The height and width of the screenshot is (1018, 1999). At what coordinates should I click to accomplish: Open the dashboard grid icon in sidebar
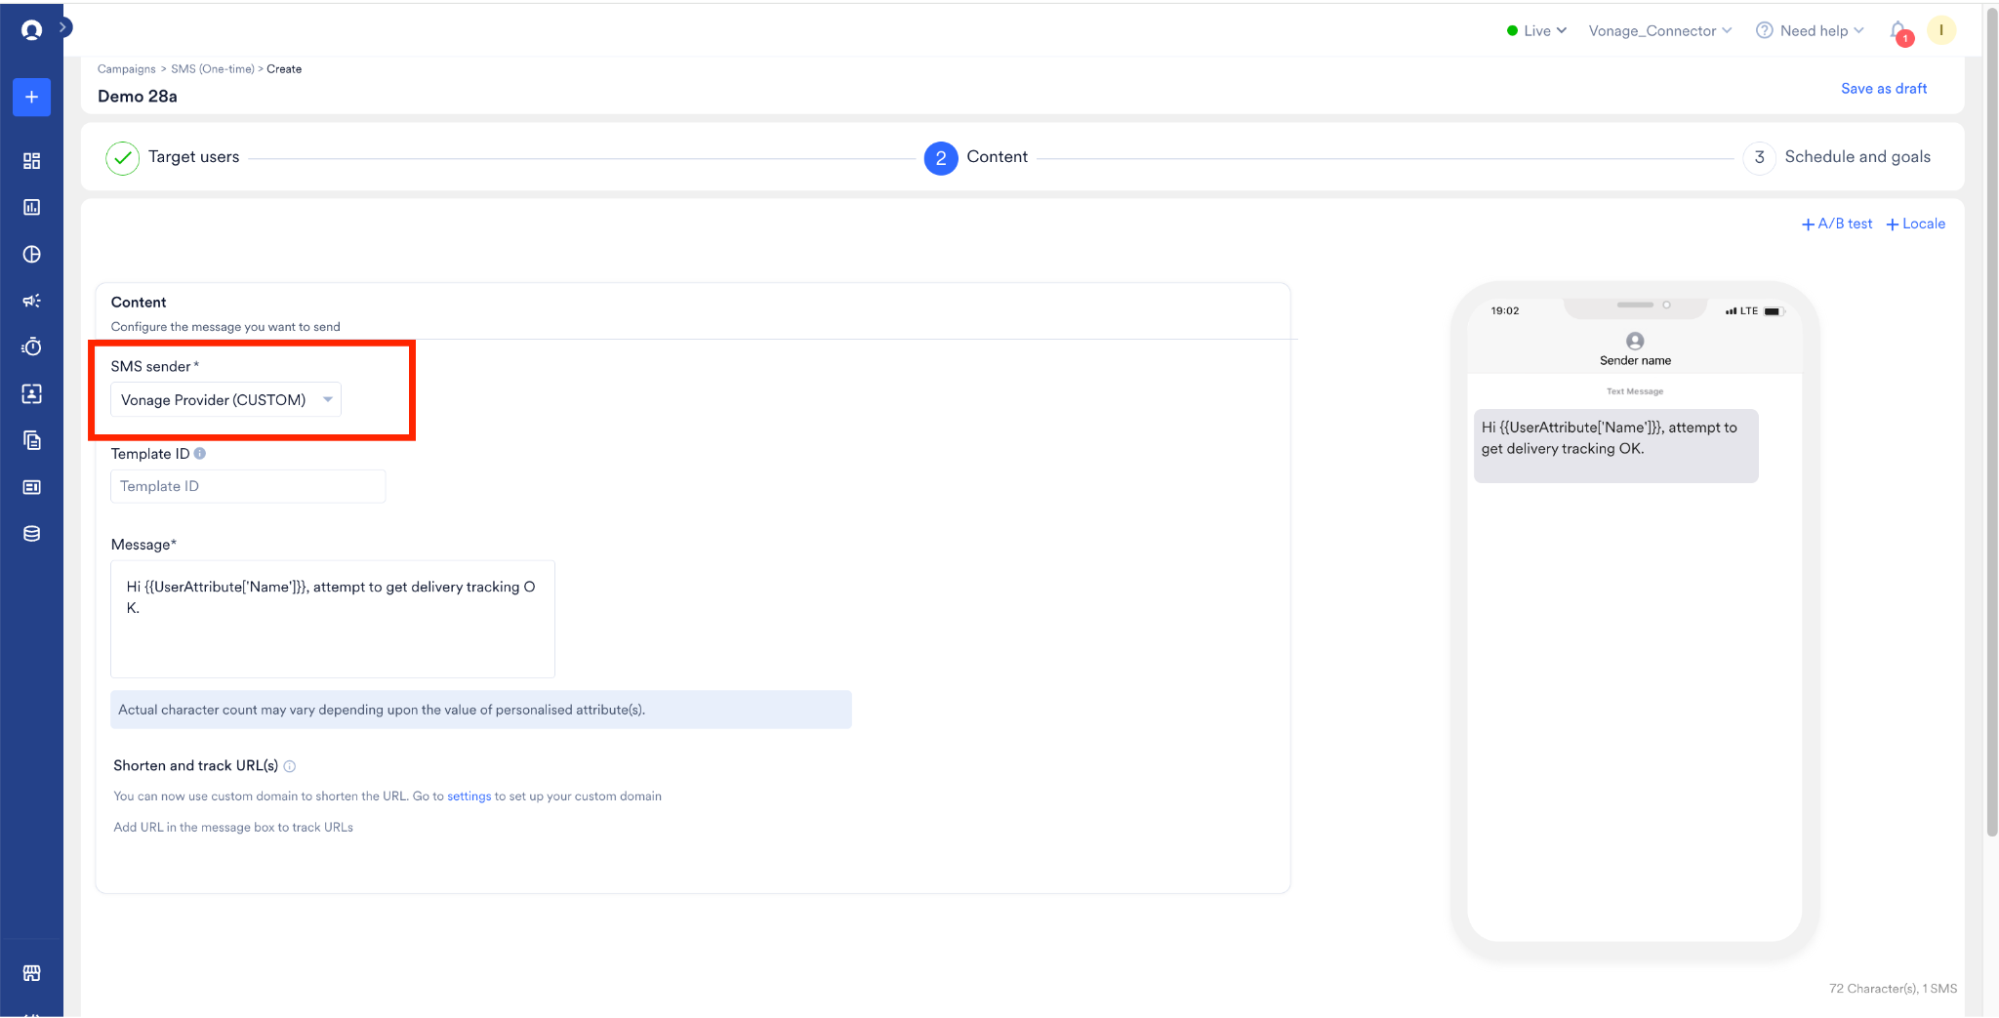[32, 161]
